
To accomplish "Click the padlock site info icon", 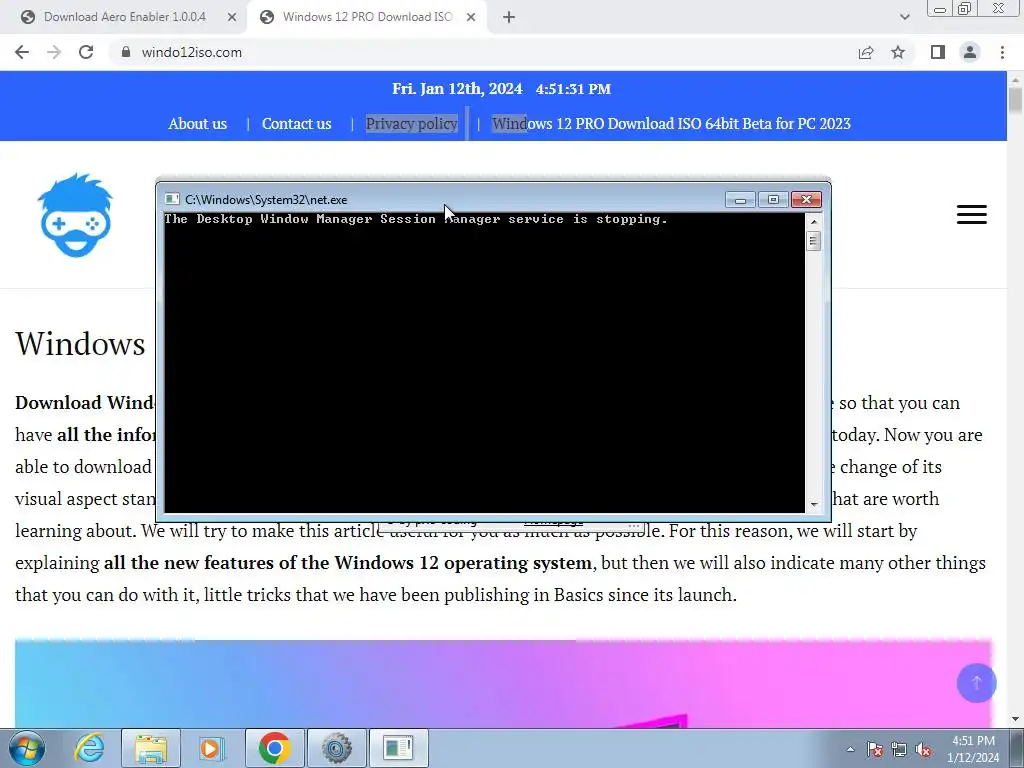I will (126, 52).
